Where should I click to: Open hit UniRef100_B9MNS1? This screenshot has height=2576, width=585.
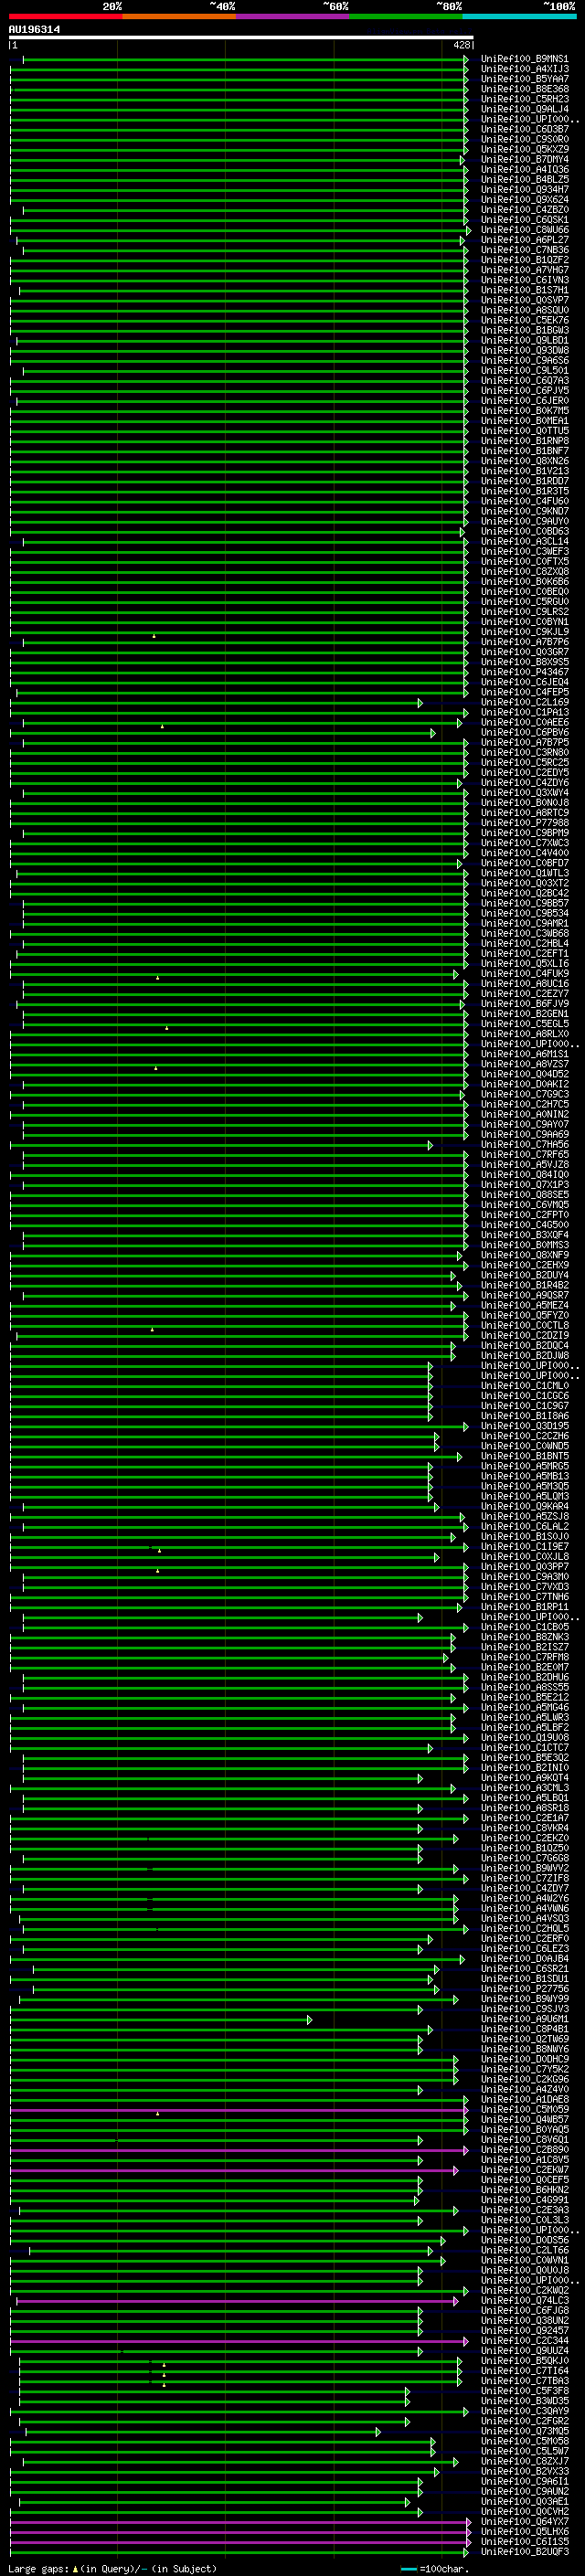[524, 59]
